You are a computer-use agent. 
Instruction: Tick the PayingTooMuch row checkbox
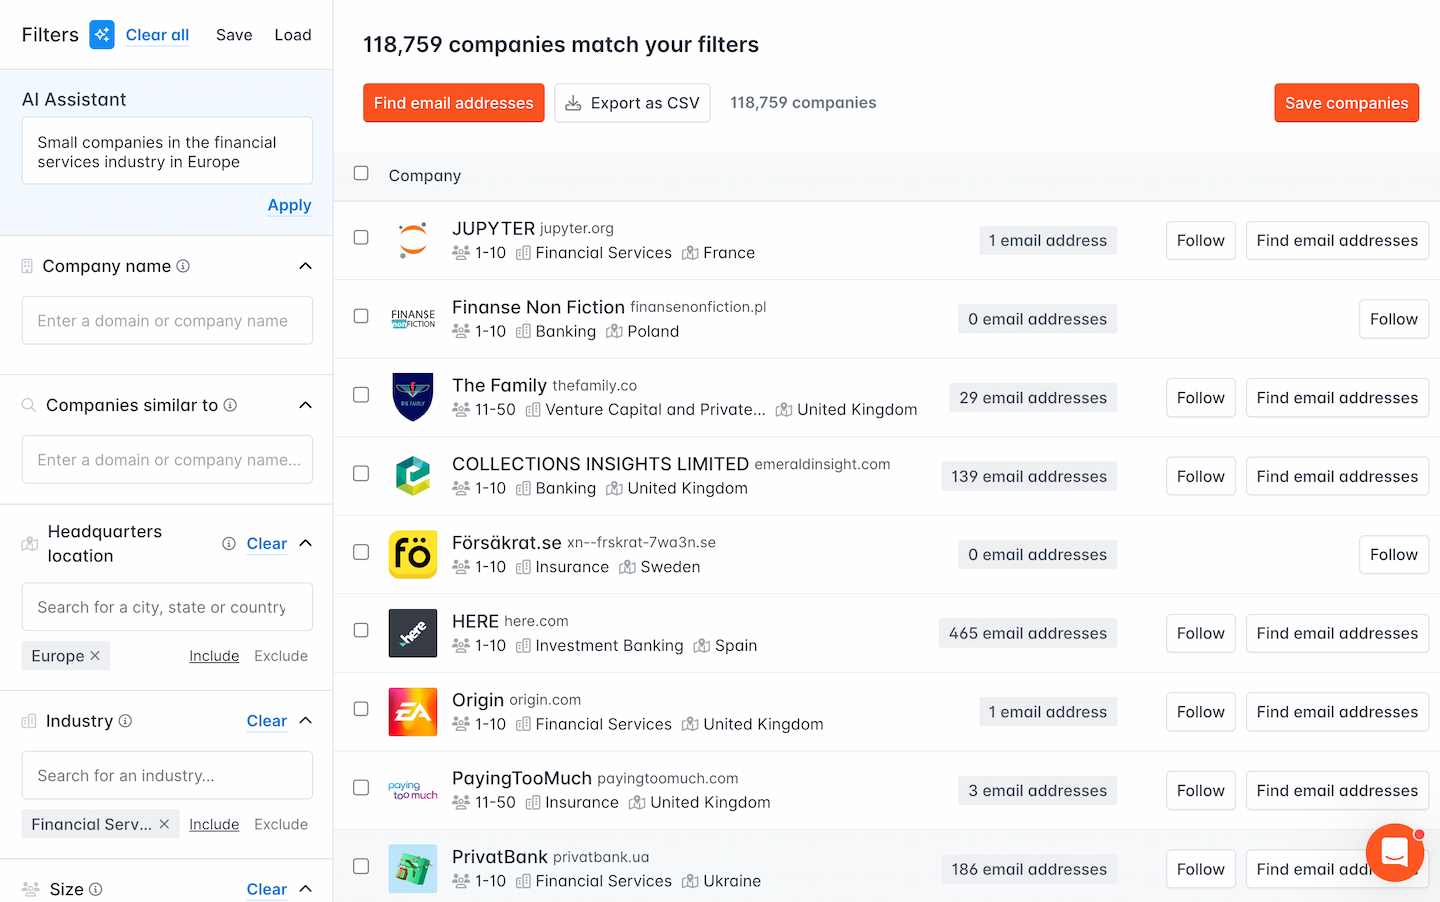tap(361, 788)
